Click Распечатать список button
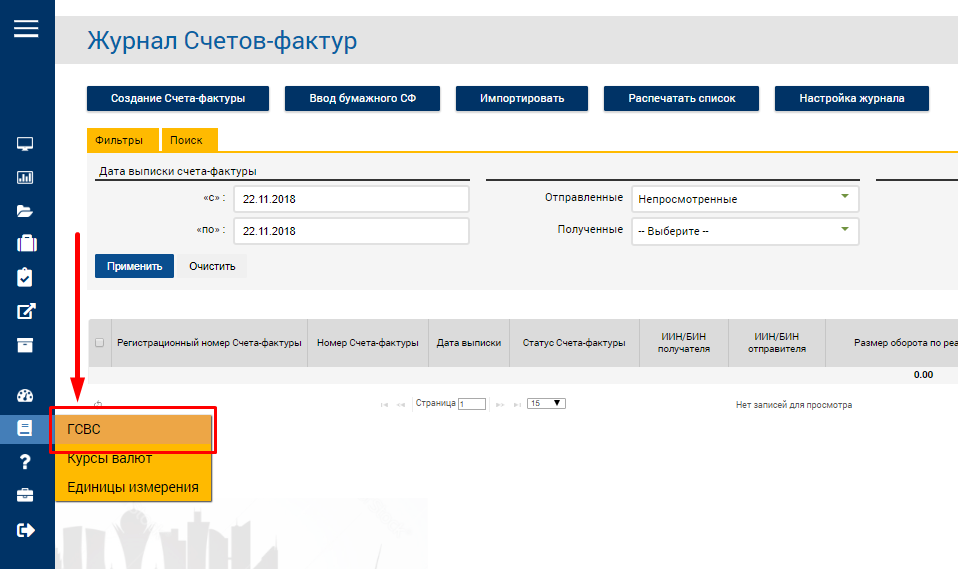This screenshot has height=569, width=958. 681,98
